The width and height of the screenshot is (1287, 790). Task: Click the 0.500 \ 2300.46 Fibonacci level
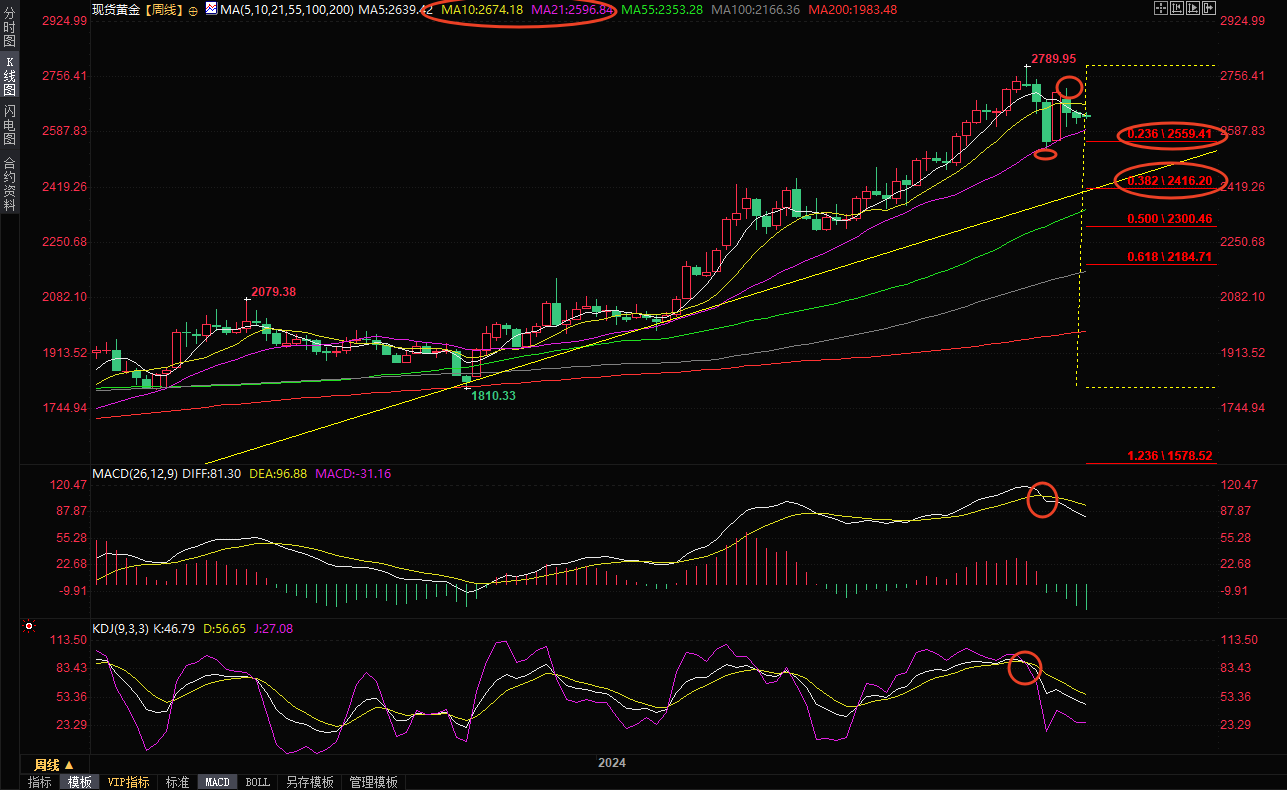pyautogui.click(x=1169, y=219)
